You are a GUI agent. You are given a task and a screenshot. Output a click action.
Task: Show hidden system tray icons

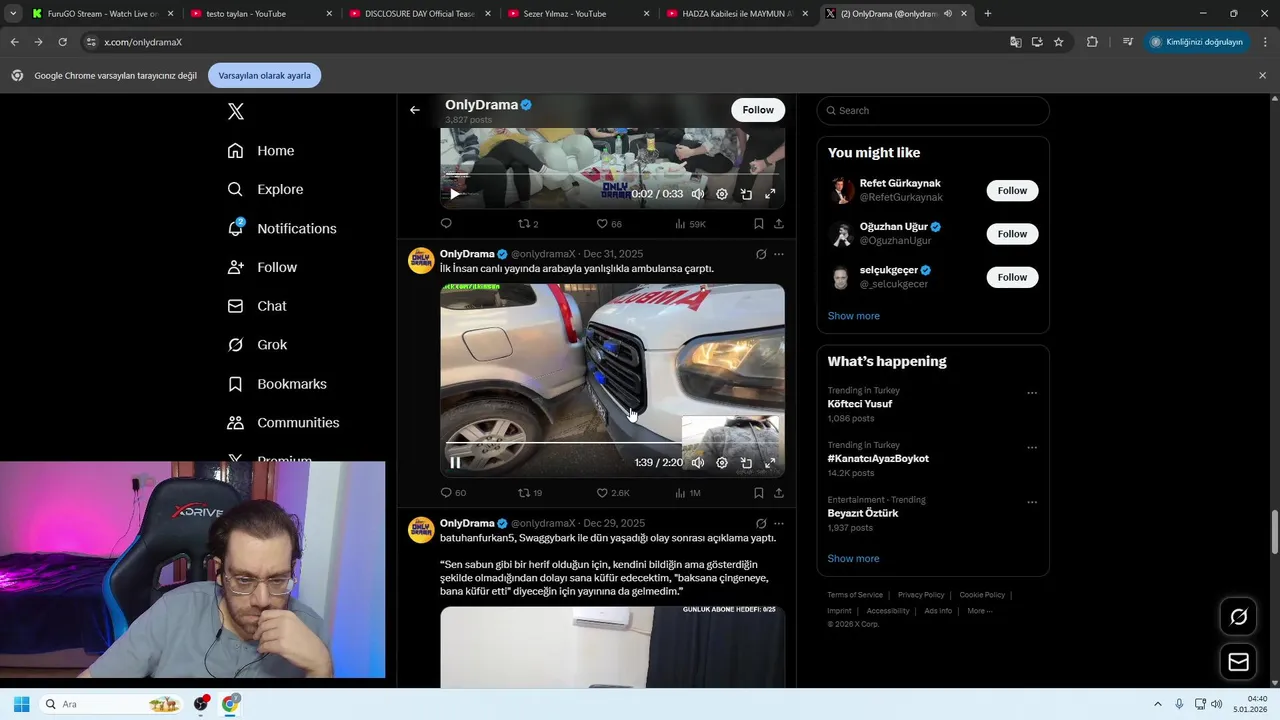click(1158, 704)
